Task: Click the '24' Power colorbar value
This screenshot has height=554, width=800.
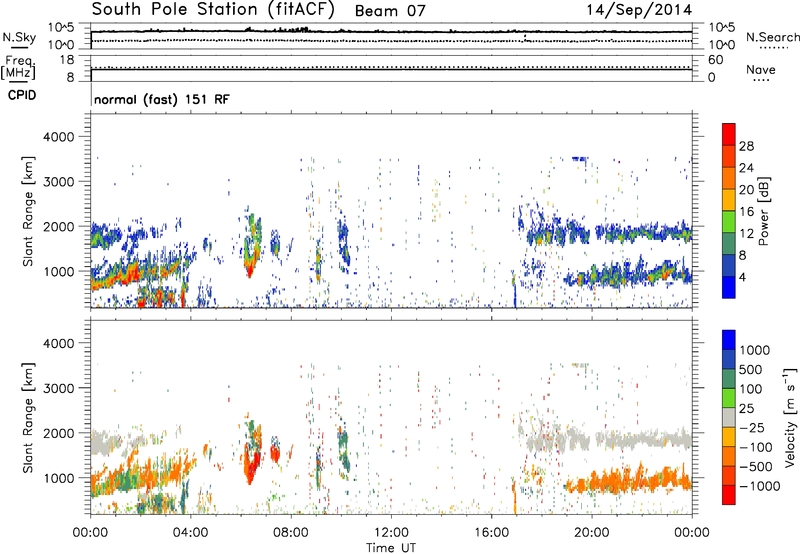Action: [746, 168]
